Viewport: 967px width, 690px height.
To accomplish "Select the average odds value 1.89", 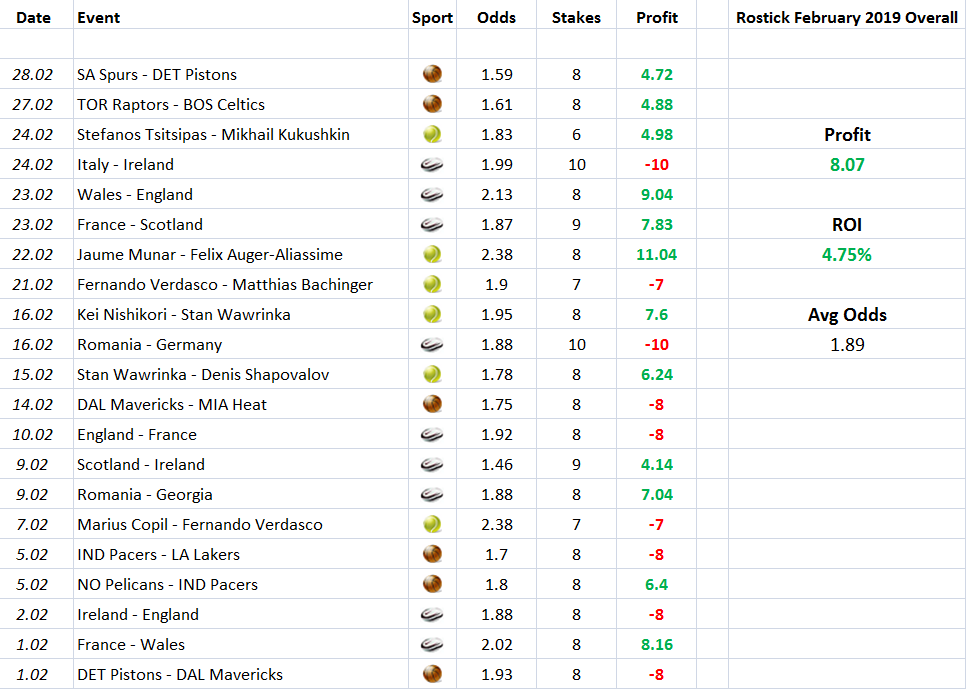I will [846, 344].
